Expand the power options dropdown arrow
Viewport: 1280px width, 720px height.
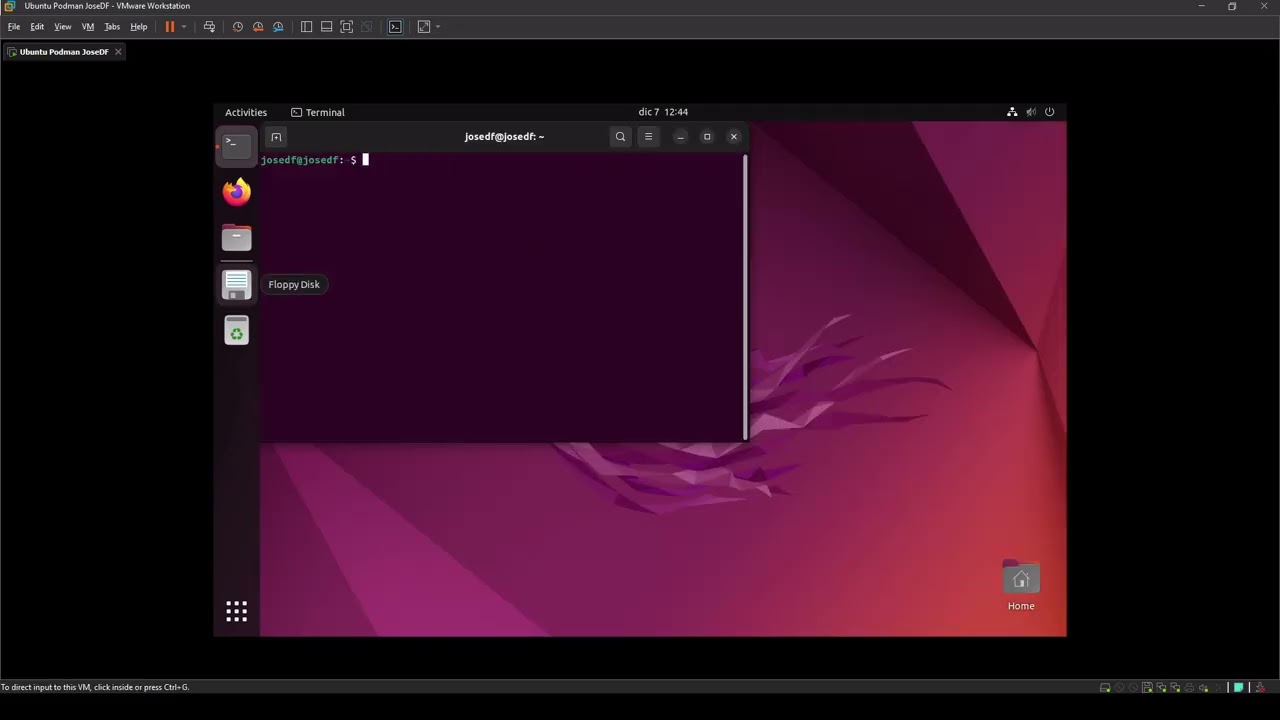tap(184, 27)
